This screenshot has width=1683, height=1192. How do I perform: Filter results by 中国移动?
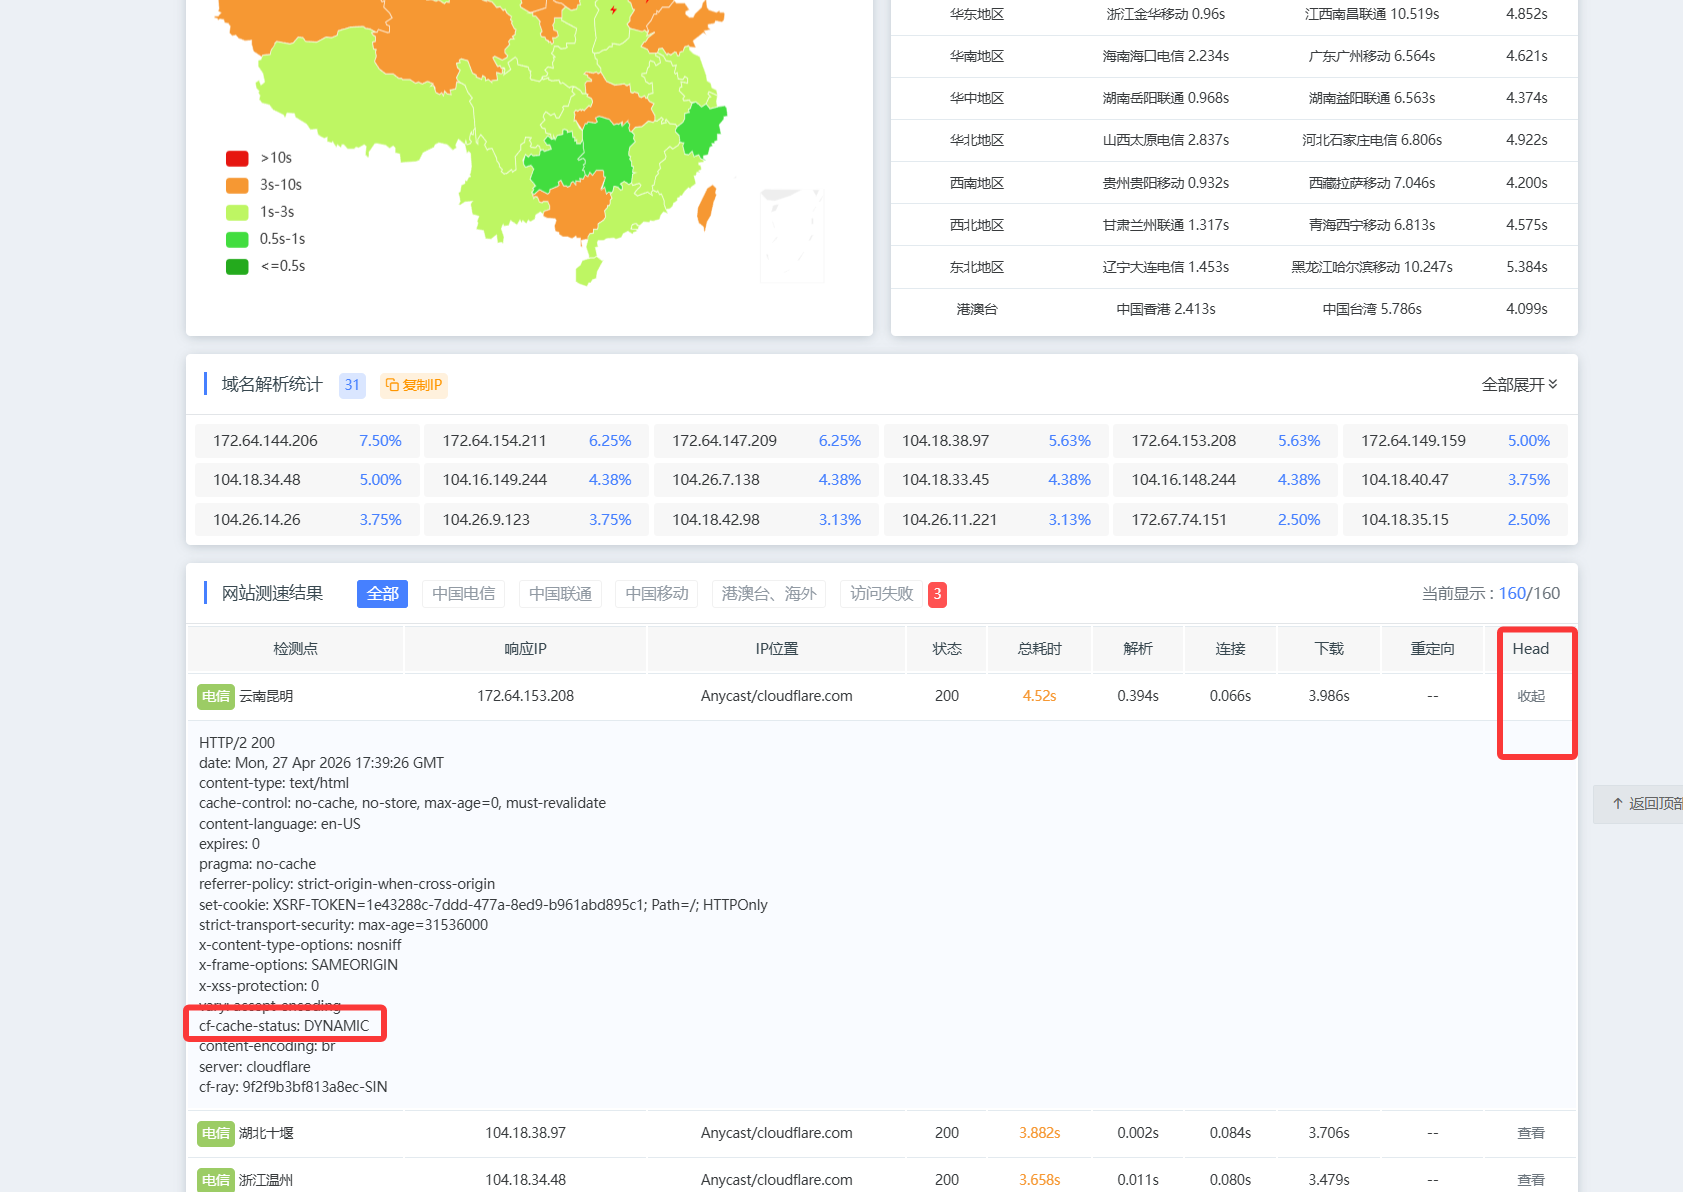click(657, 594)
